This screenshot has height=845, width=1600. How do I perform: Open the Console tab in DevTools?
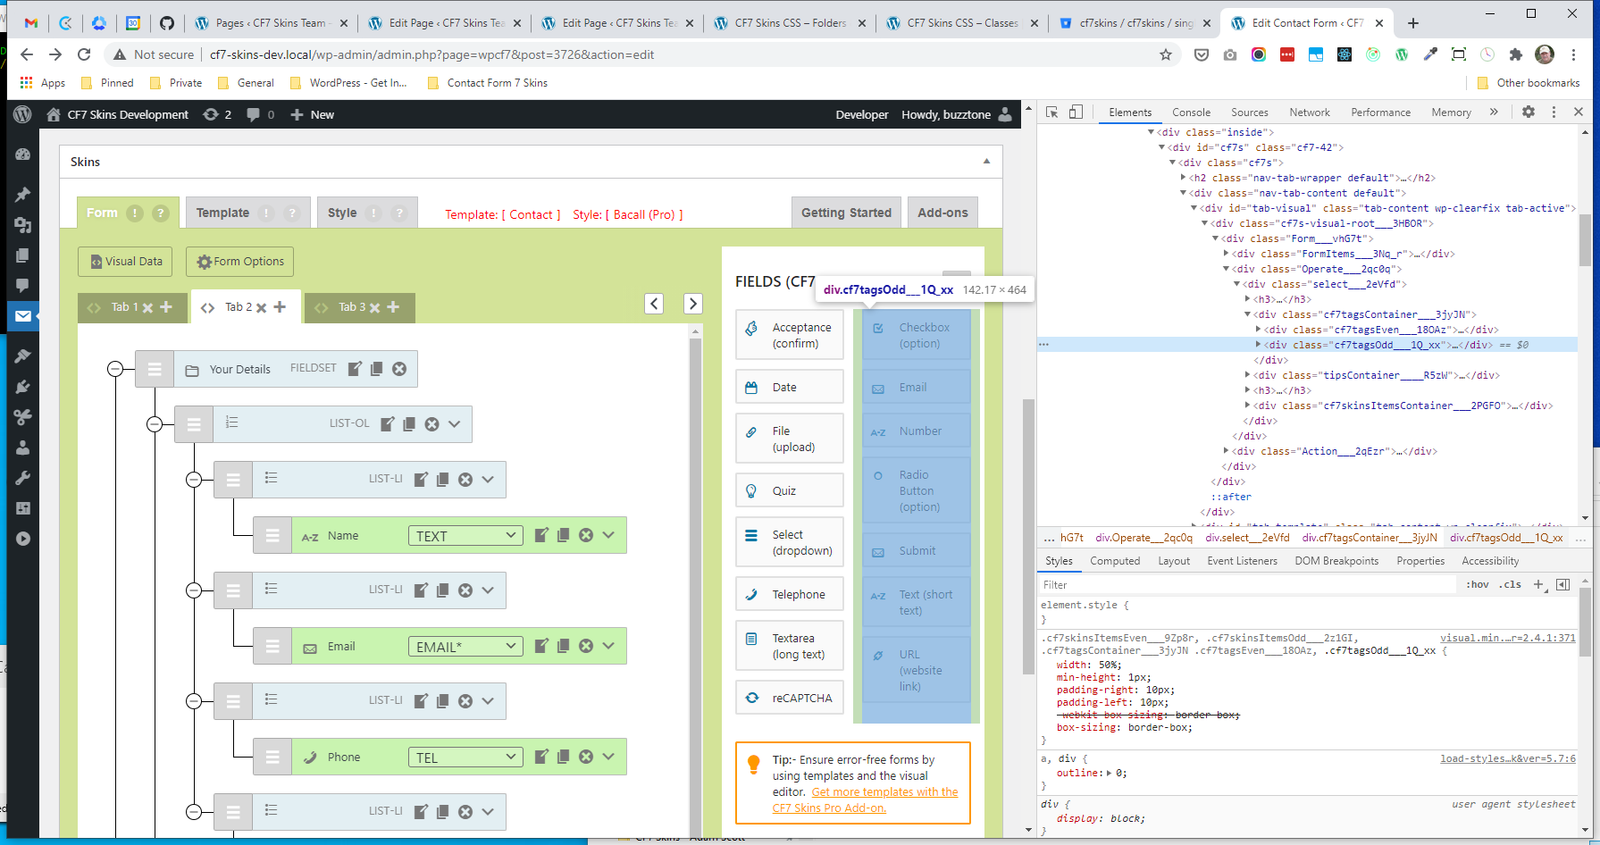click(x=1191, y=113)
